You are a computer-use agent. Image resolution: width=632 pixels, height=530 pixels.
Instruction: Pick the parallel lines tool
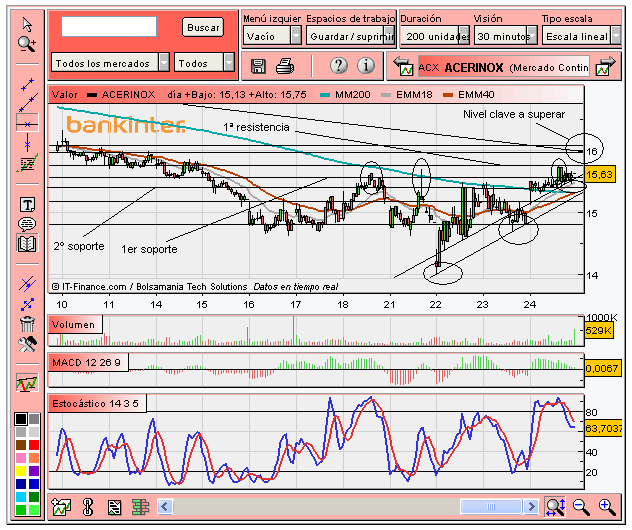27,284
